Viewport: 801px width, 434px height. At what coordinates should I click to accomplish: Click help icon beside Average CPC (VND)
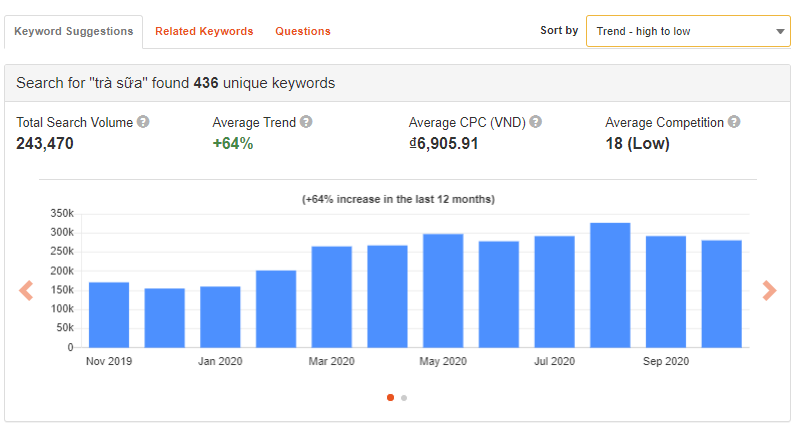[535, 122]
